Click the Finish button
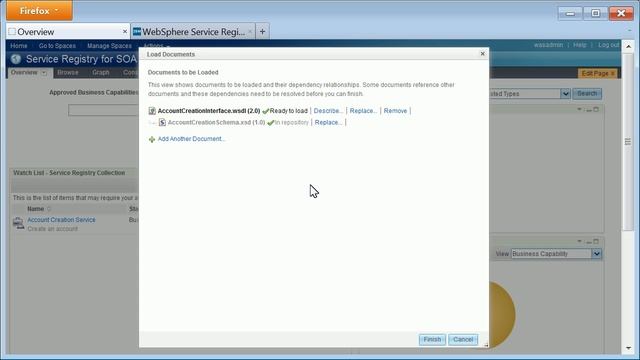640x360 pixels. coord(432,340)
